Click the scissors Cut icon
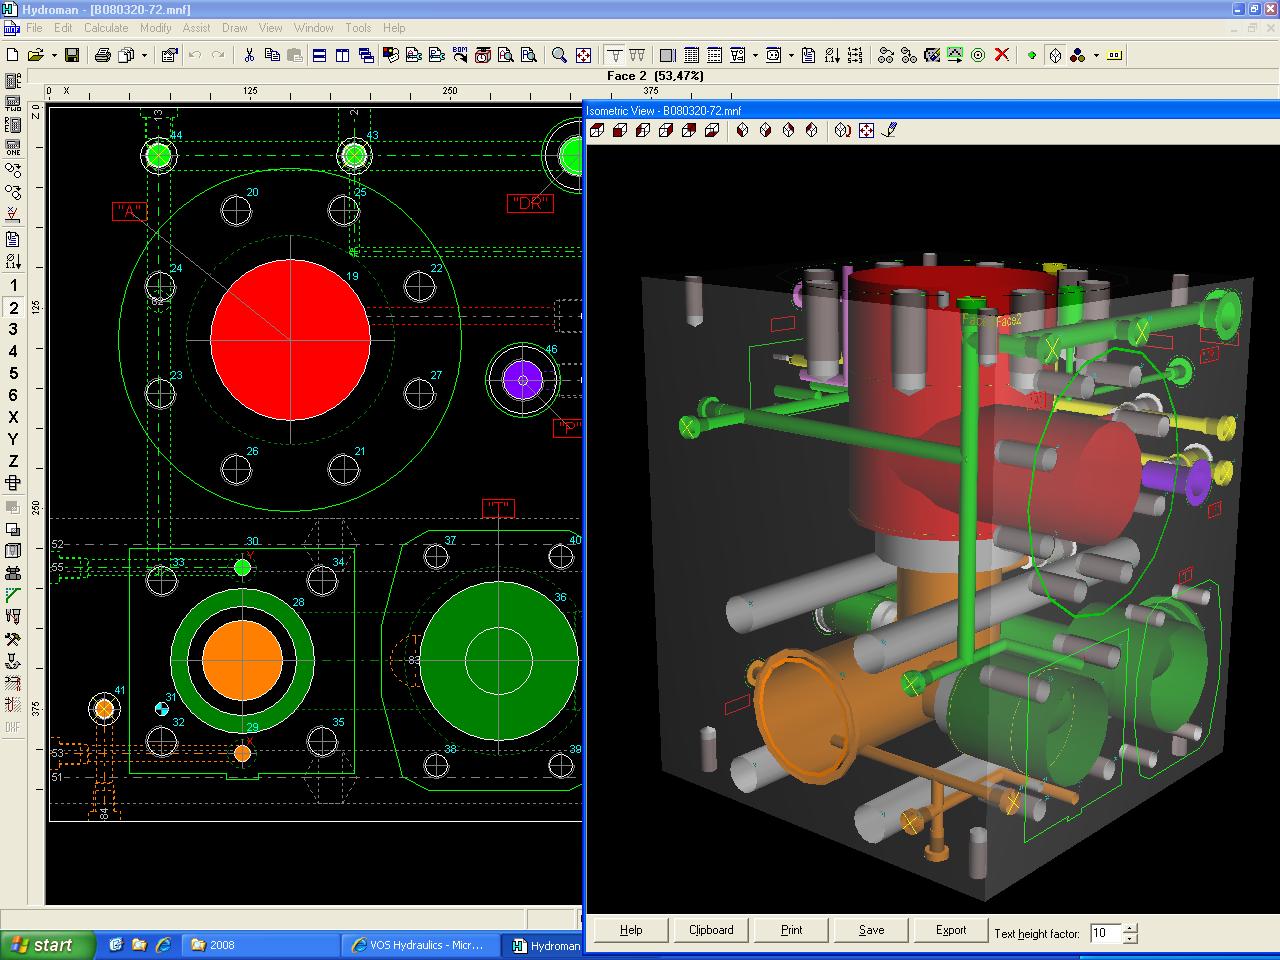The width and height of the screenshot is (1280, 960). [x=249, y=55]
